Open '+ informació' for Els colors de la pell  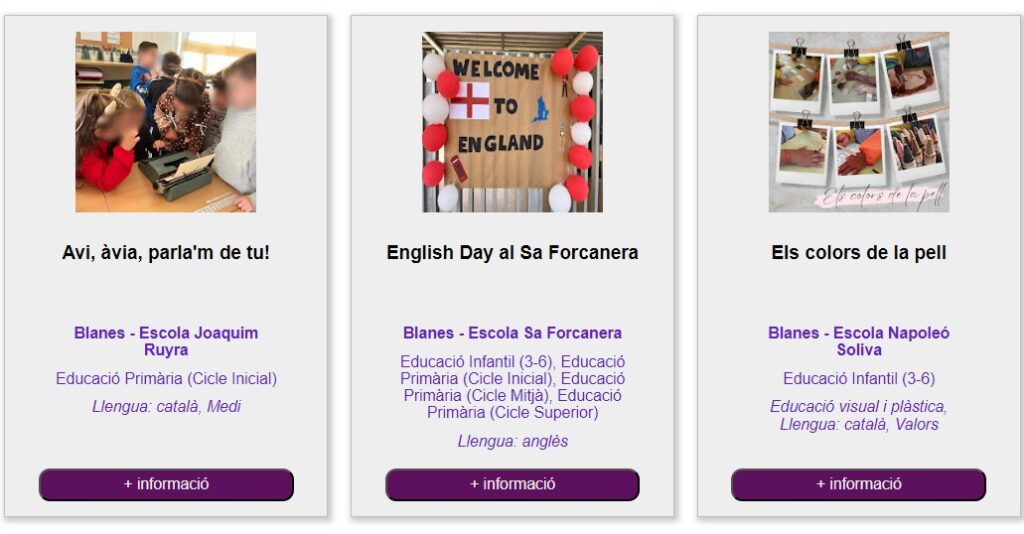click(858, 484)
